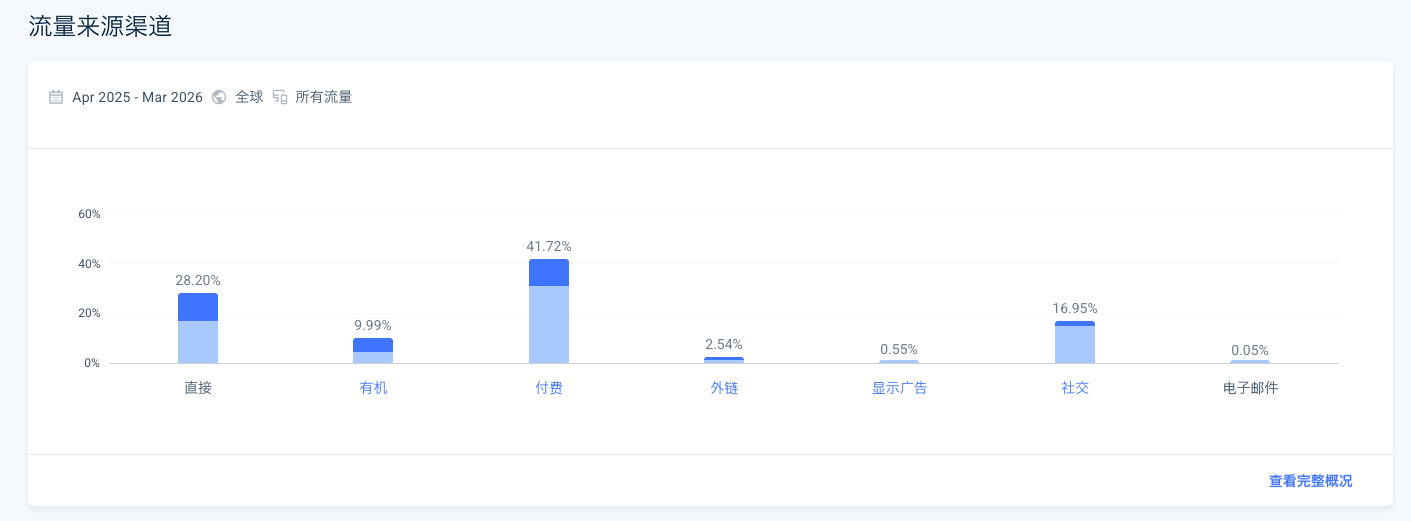Open the 付费 channel link
Image resolution: width=1411 pixels, height=521 pixels.
click(549, 388)
